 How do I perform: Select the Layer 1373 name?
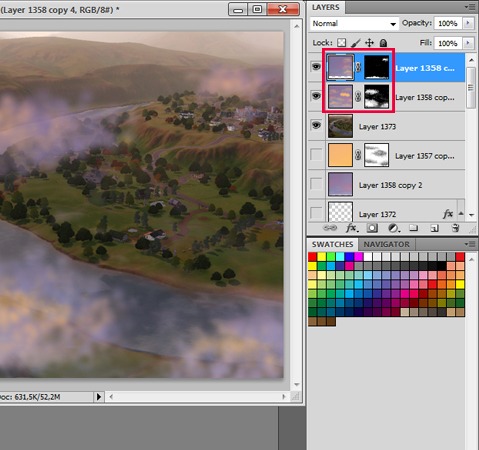(x=377, y=127)
